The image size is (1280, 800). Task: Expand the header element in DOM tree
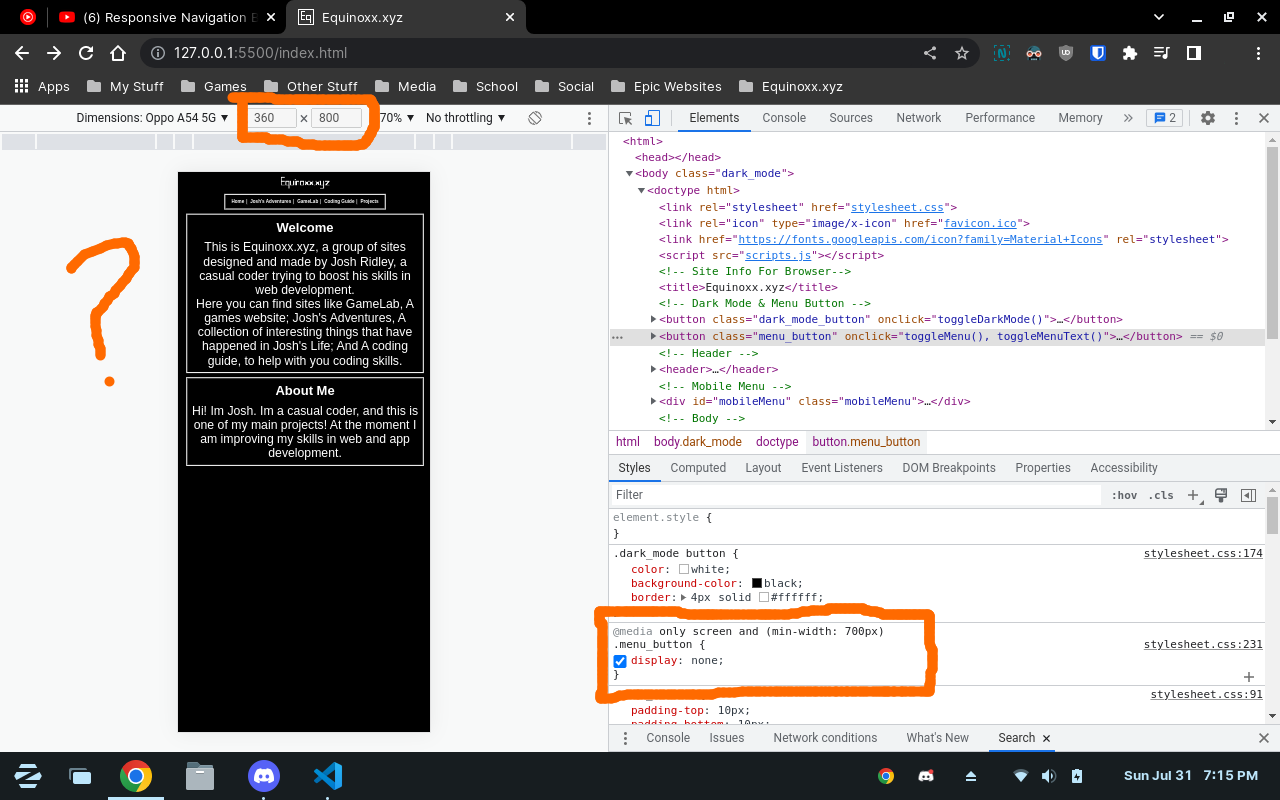click(x=653, y=369)
